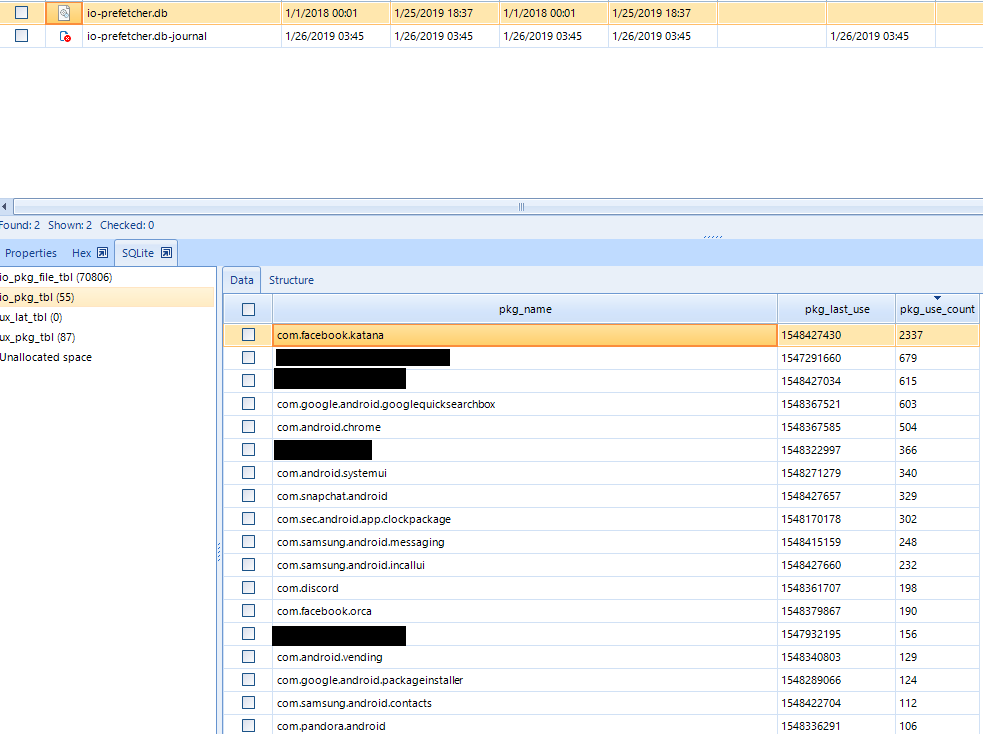983x734 pixels.
Task: Click the use count 504
Action: (x=908, y=427)
